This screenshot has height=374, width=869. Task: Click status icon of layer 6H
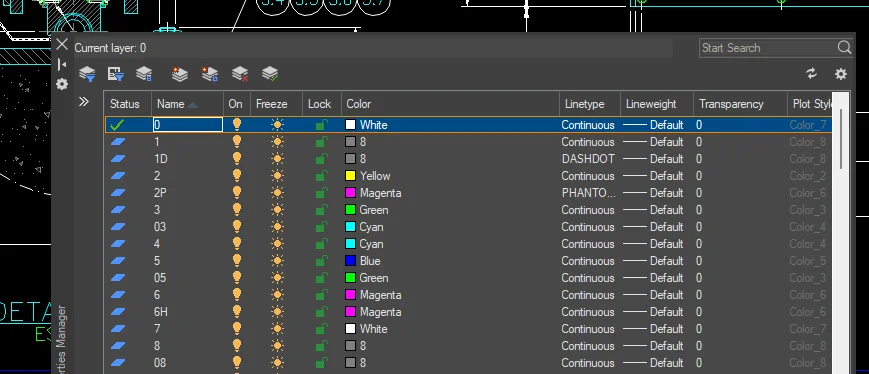click(x=117, y=312)
